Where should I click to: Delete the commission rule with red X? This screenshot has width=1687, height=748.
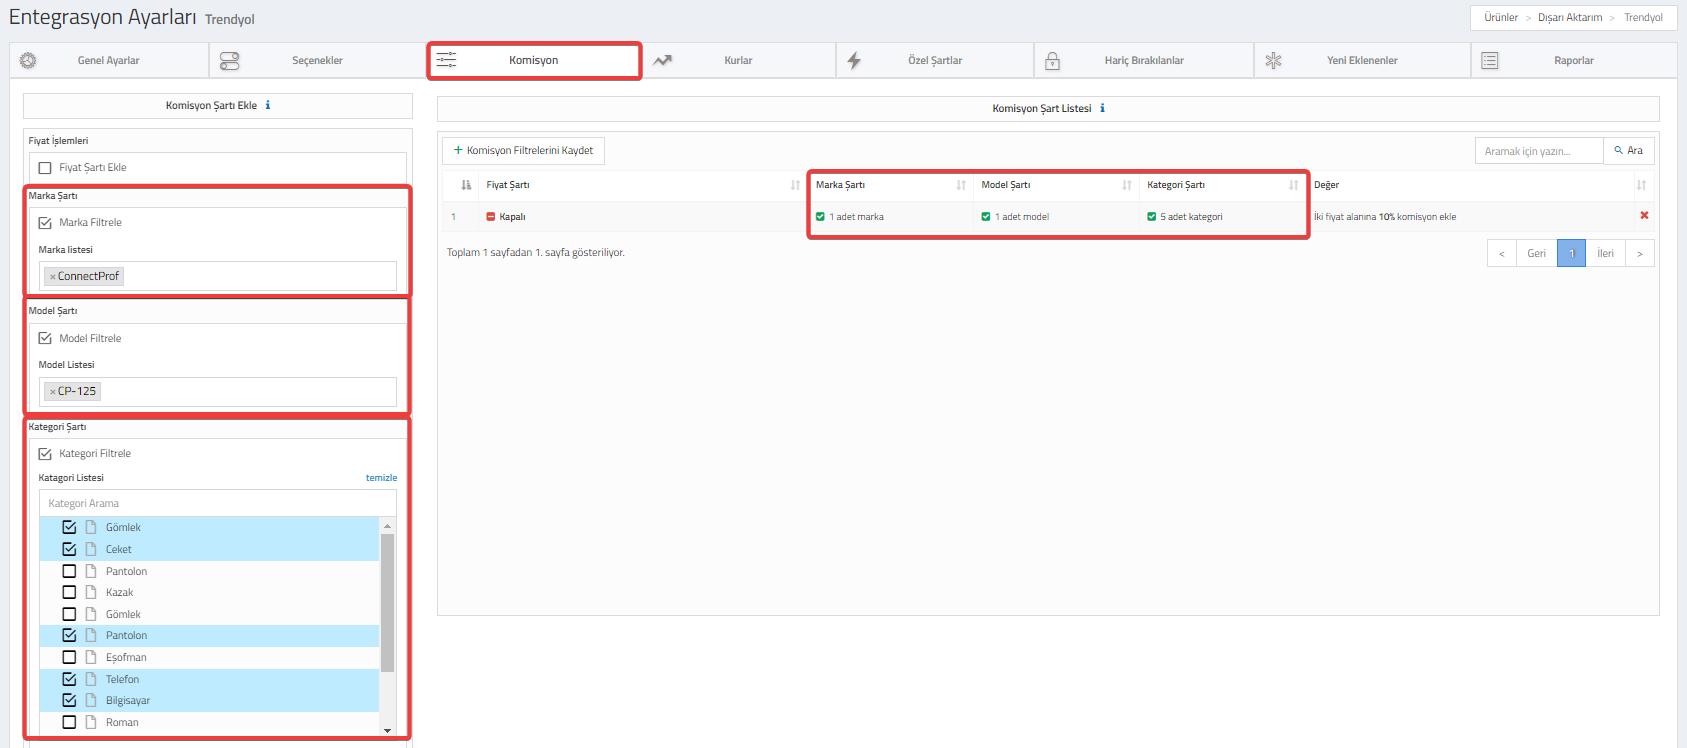[1644, 215]
